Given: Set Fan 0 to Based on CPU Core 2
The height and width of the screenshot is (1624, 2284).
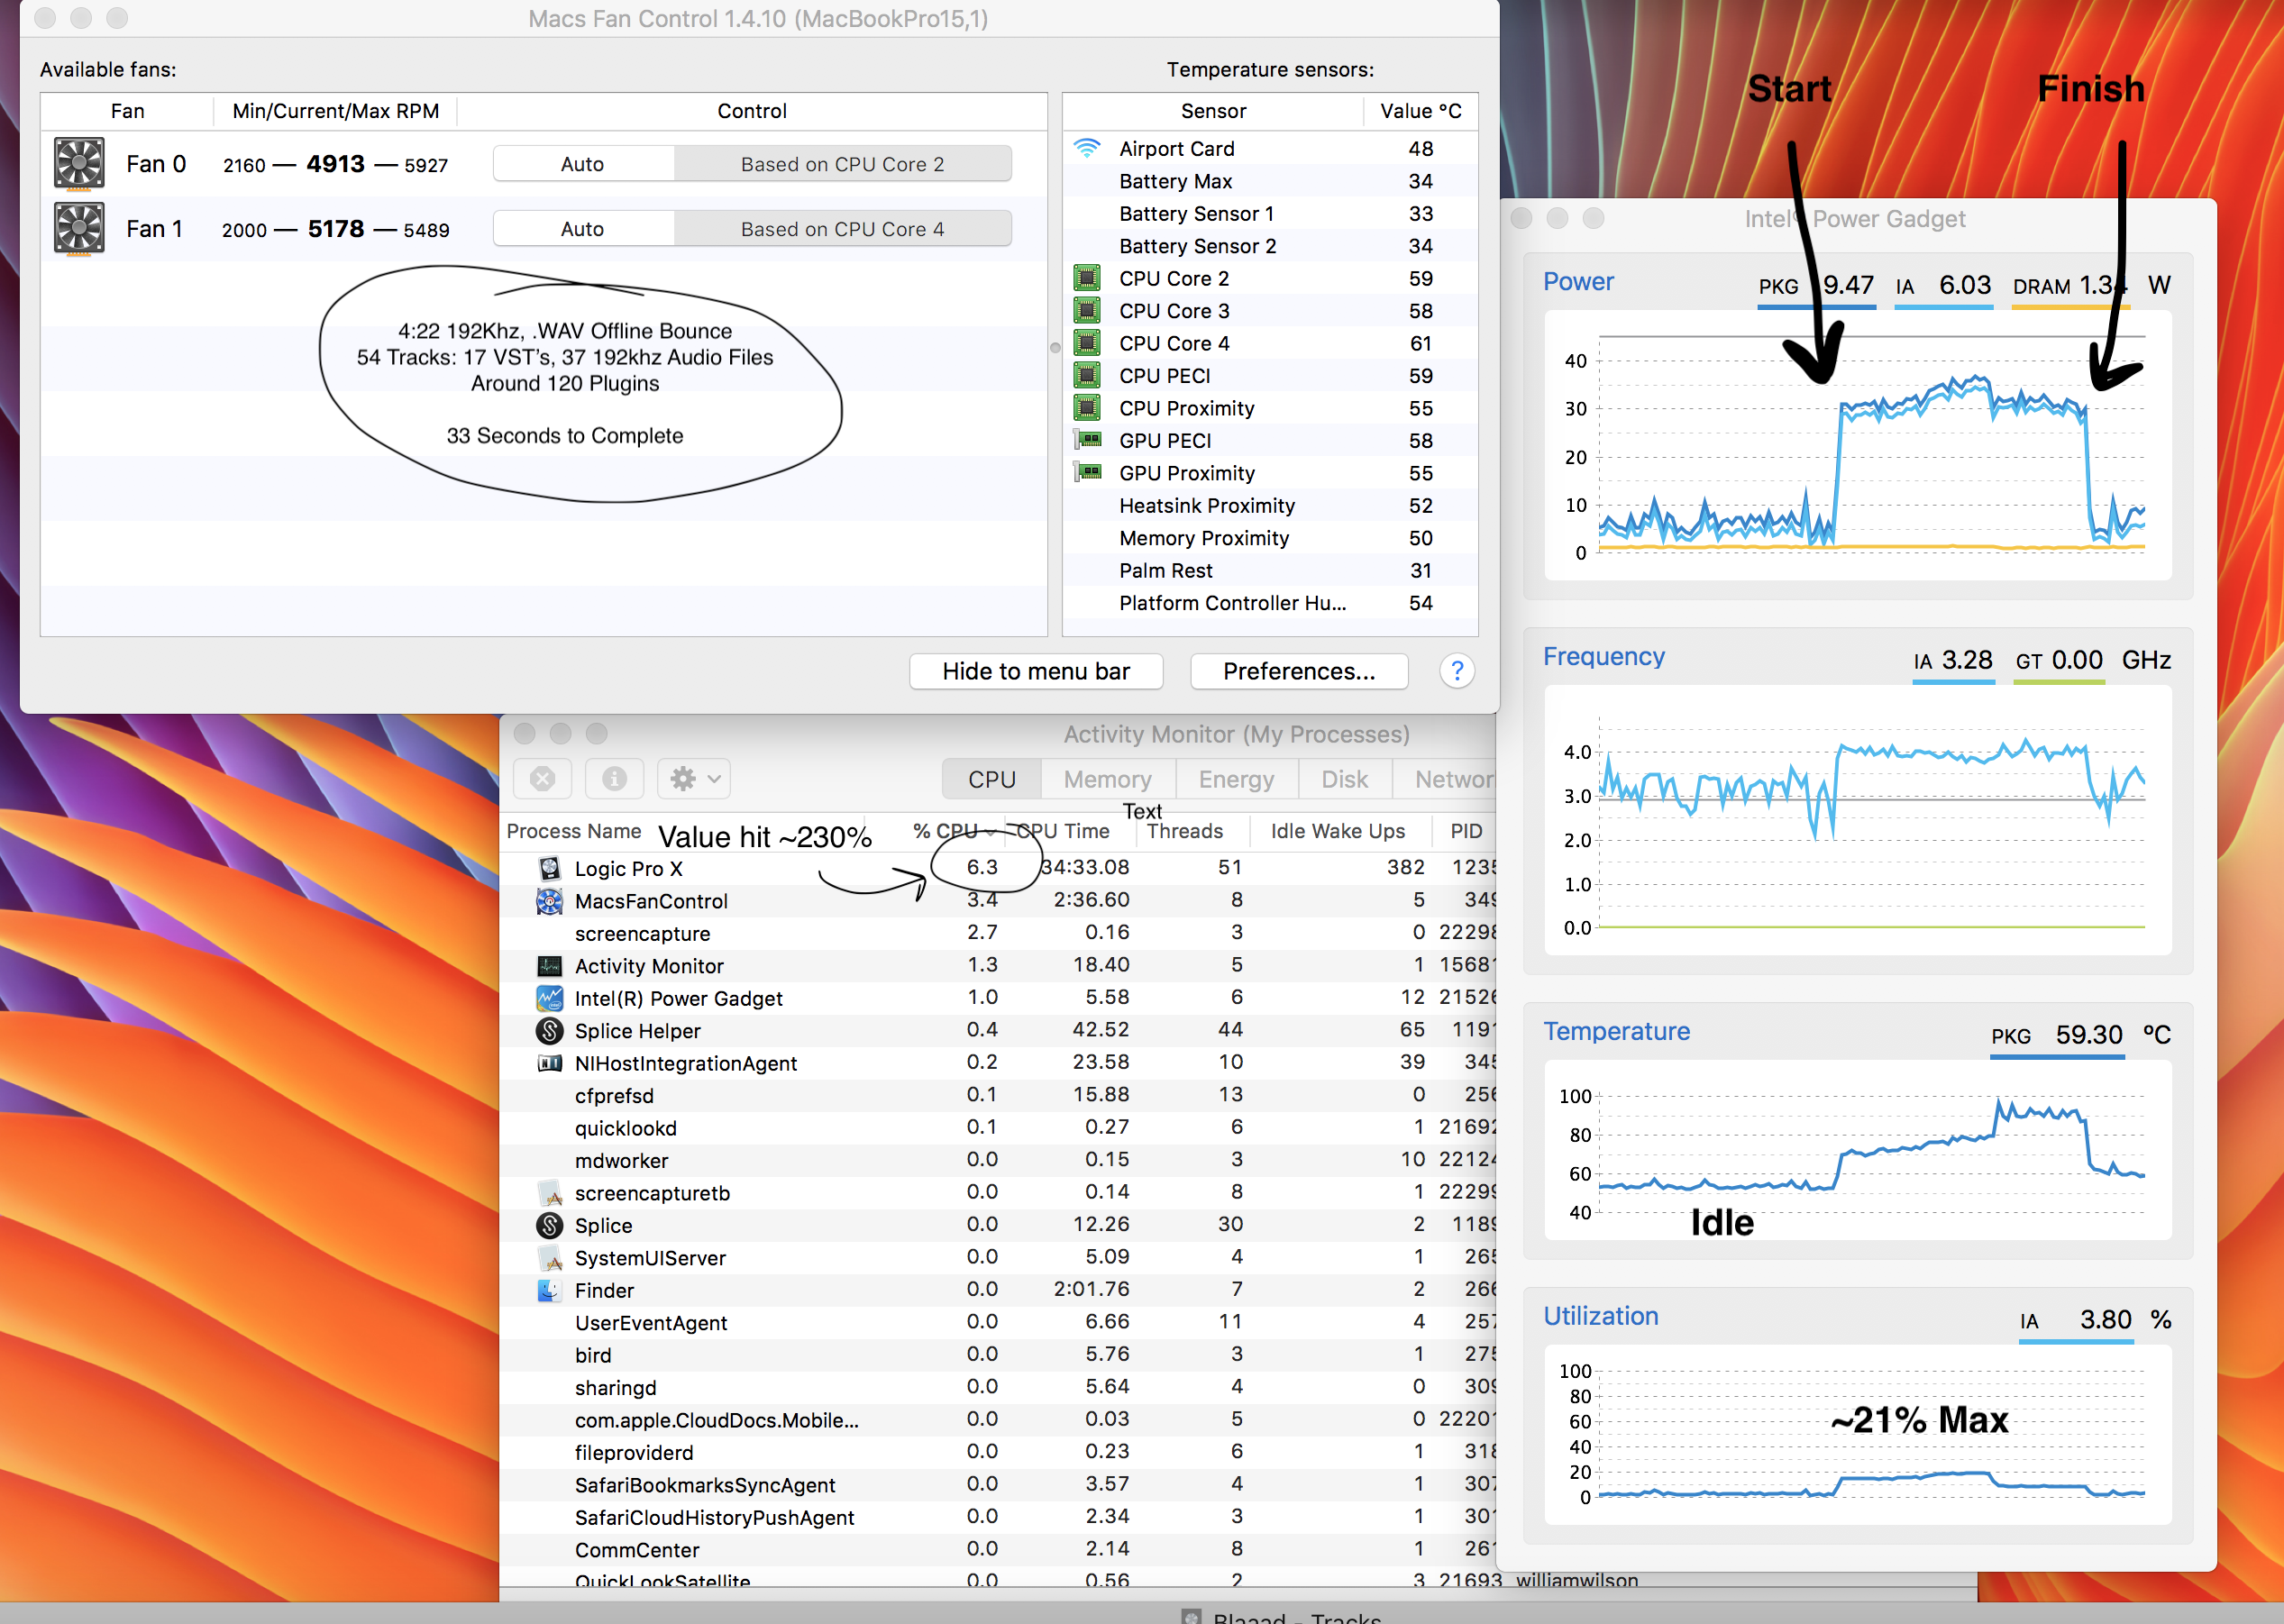Looking at the screenshot, I should [843, 164].
